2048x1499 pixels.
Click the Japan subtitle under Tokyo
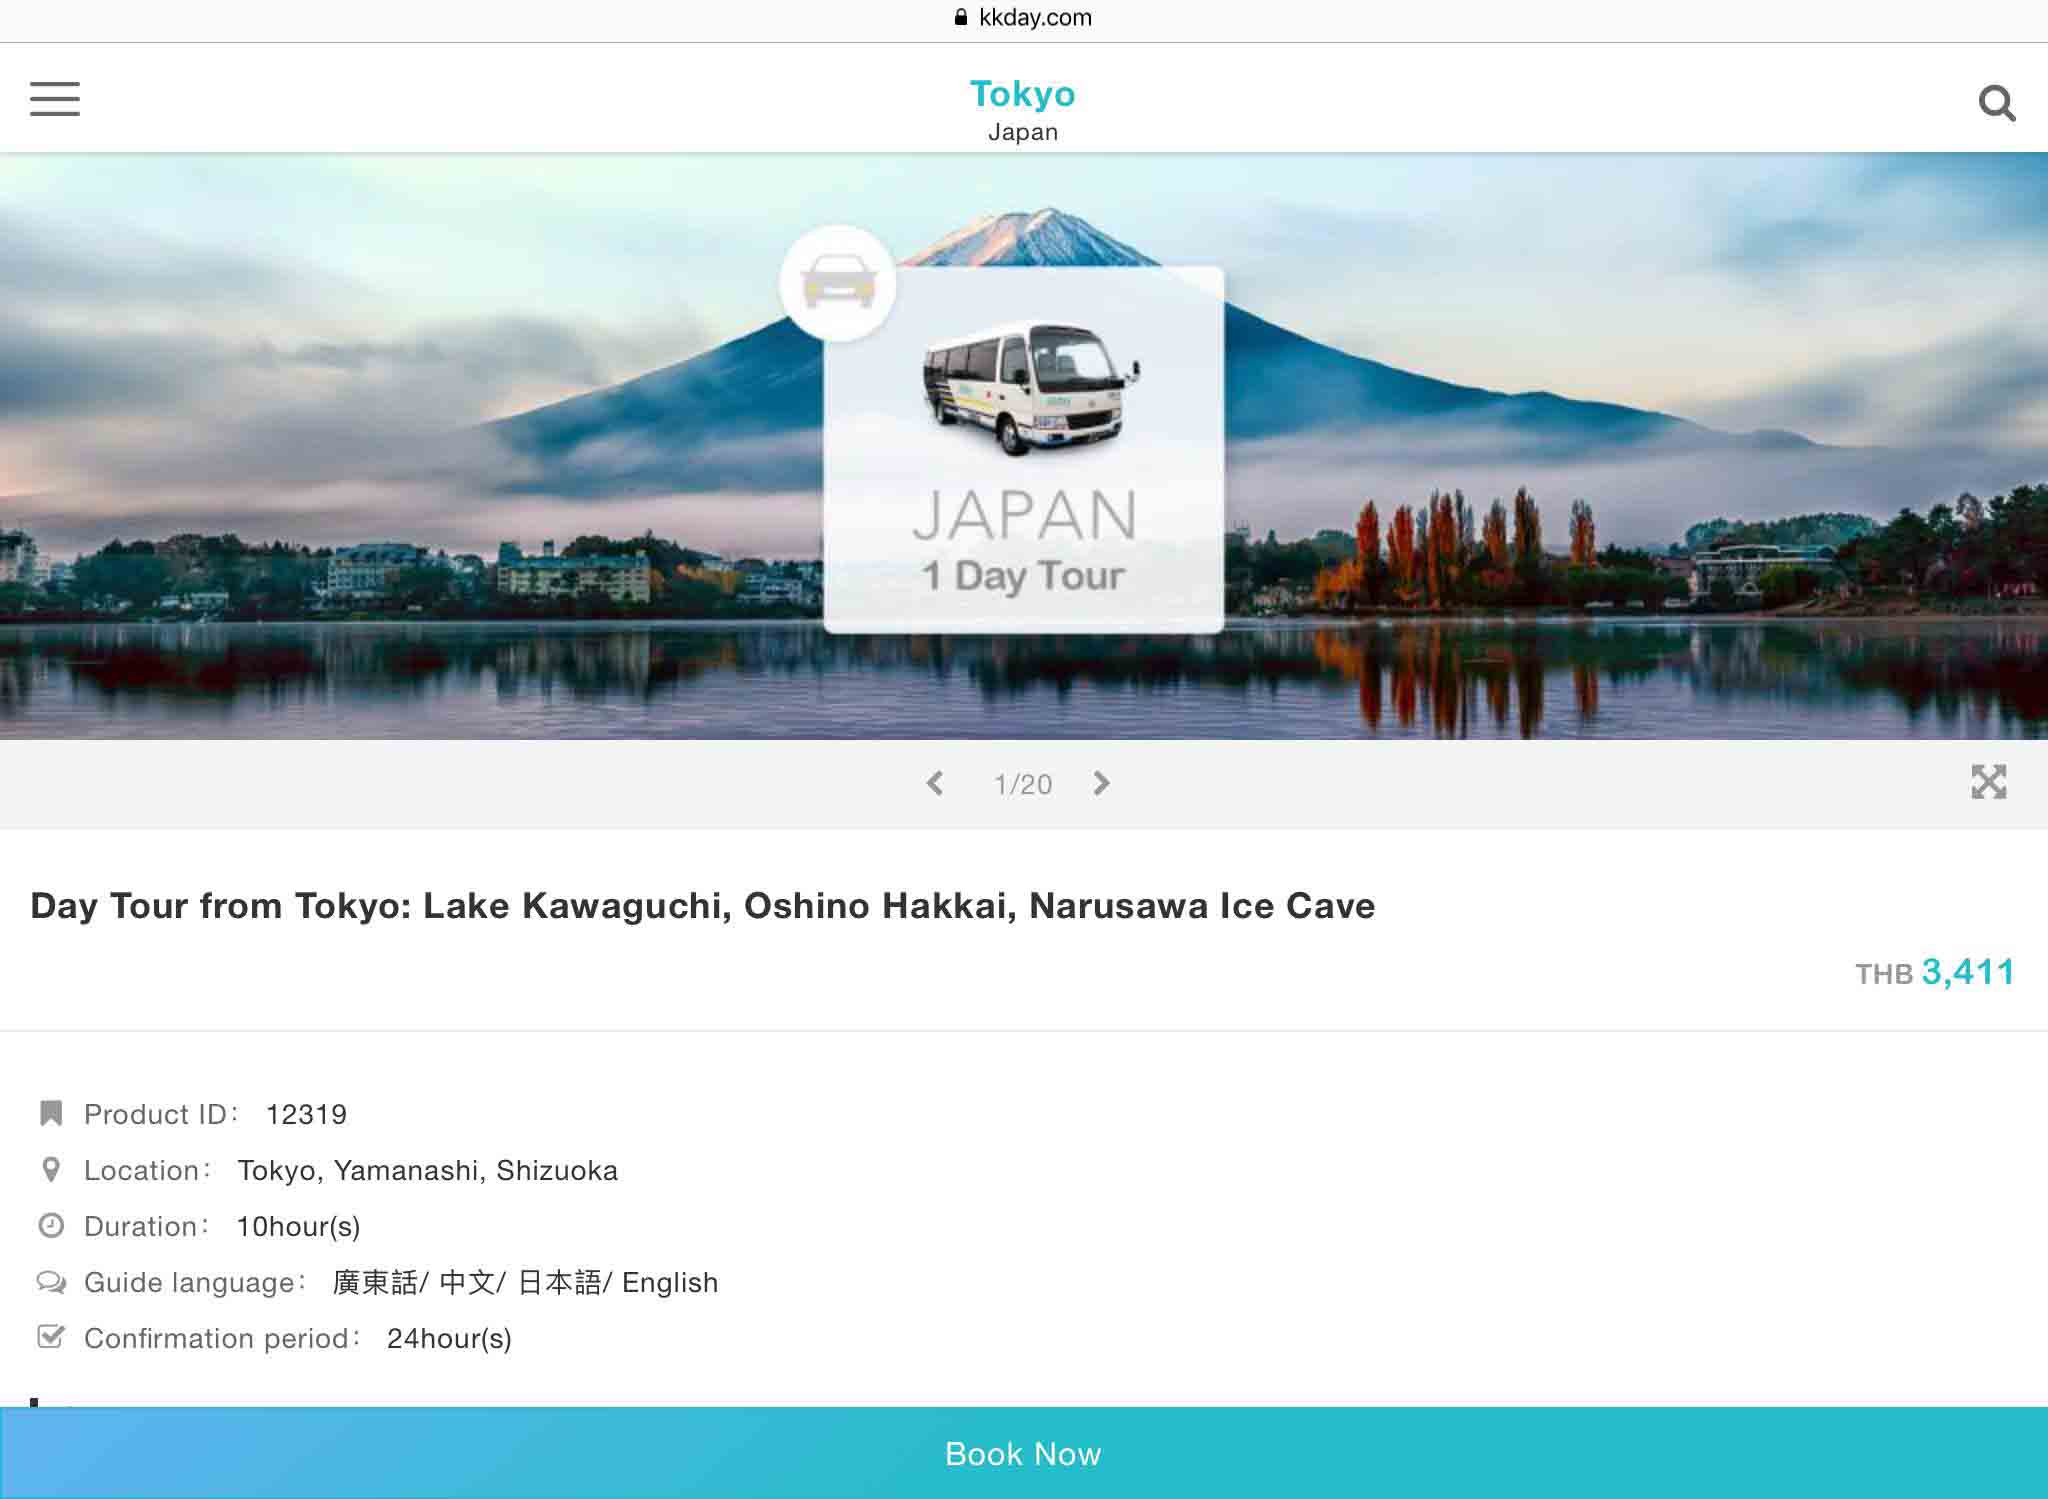tap(1023, 132)
